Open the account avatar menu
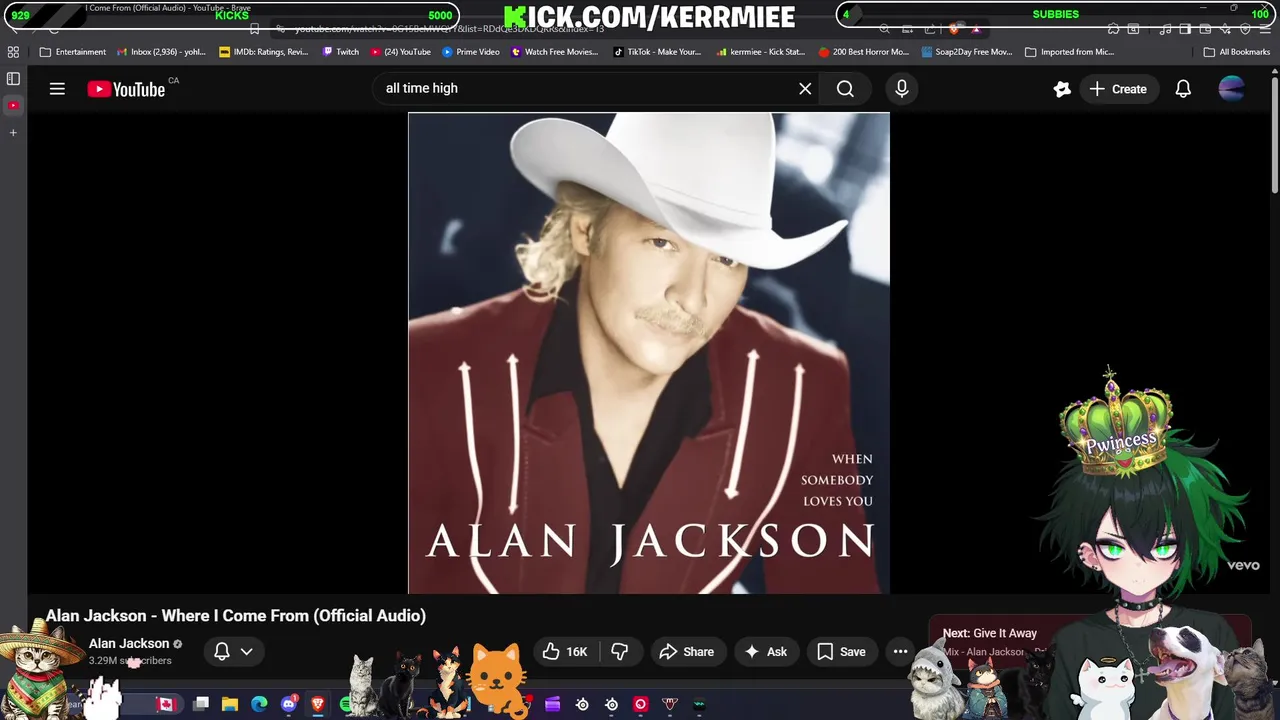Viewport: 1280px width, 720px height. (1231, 89)
